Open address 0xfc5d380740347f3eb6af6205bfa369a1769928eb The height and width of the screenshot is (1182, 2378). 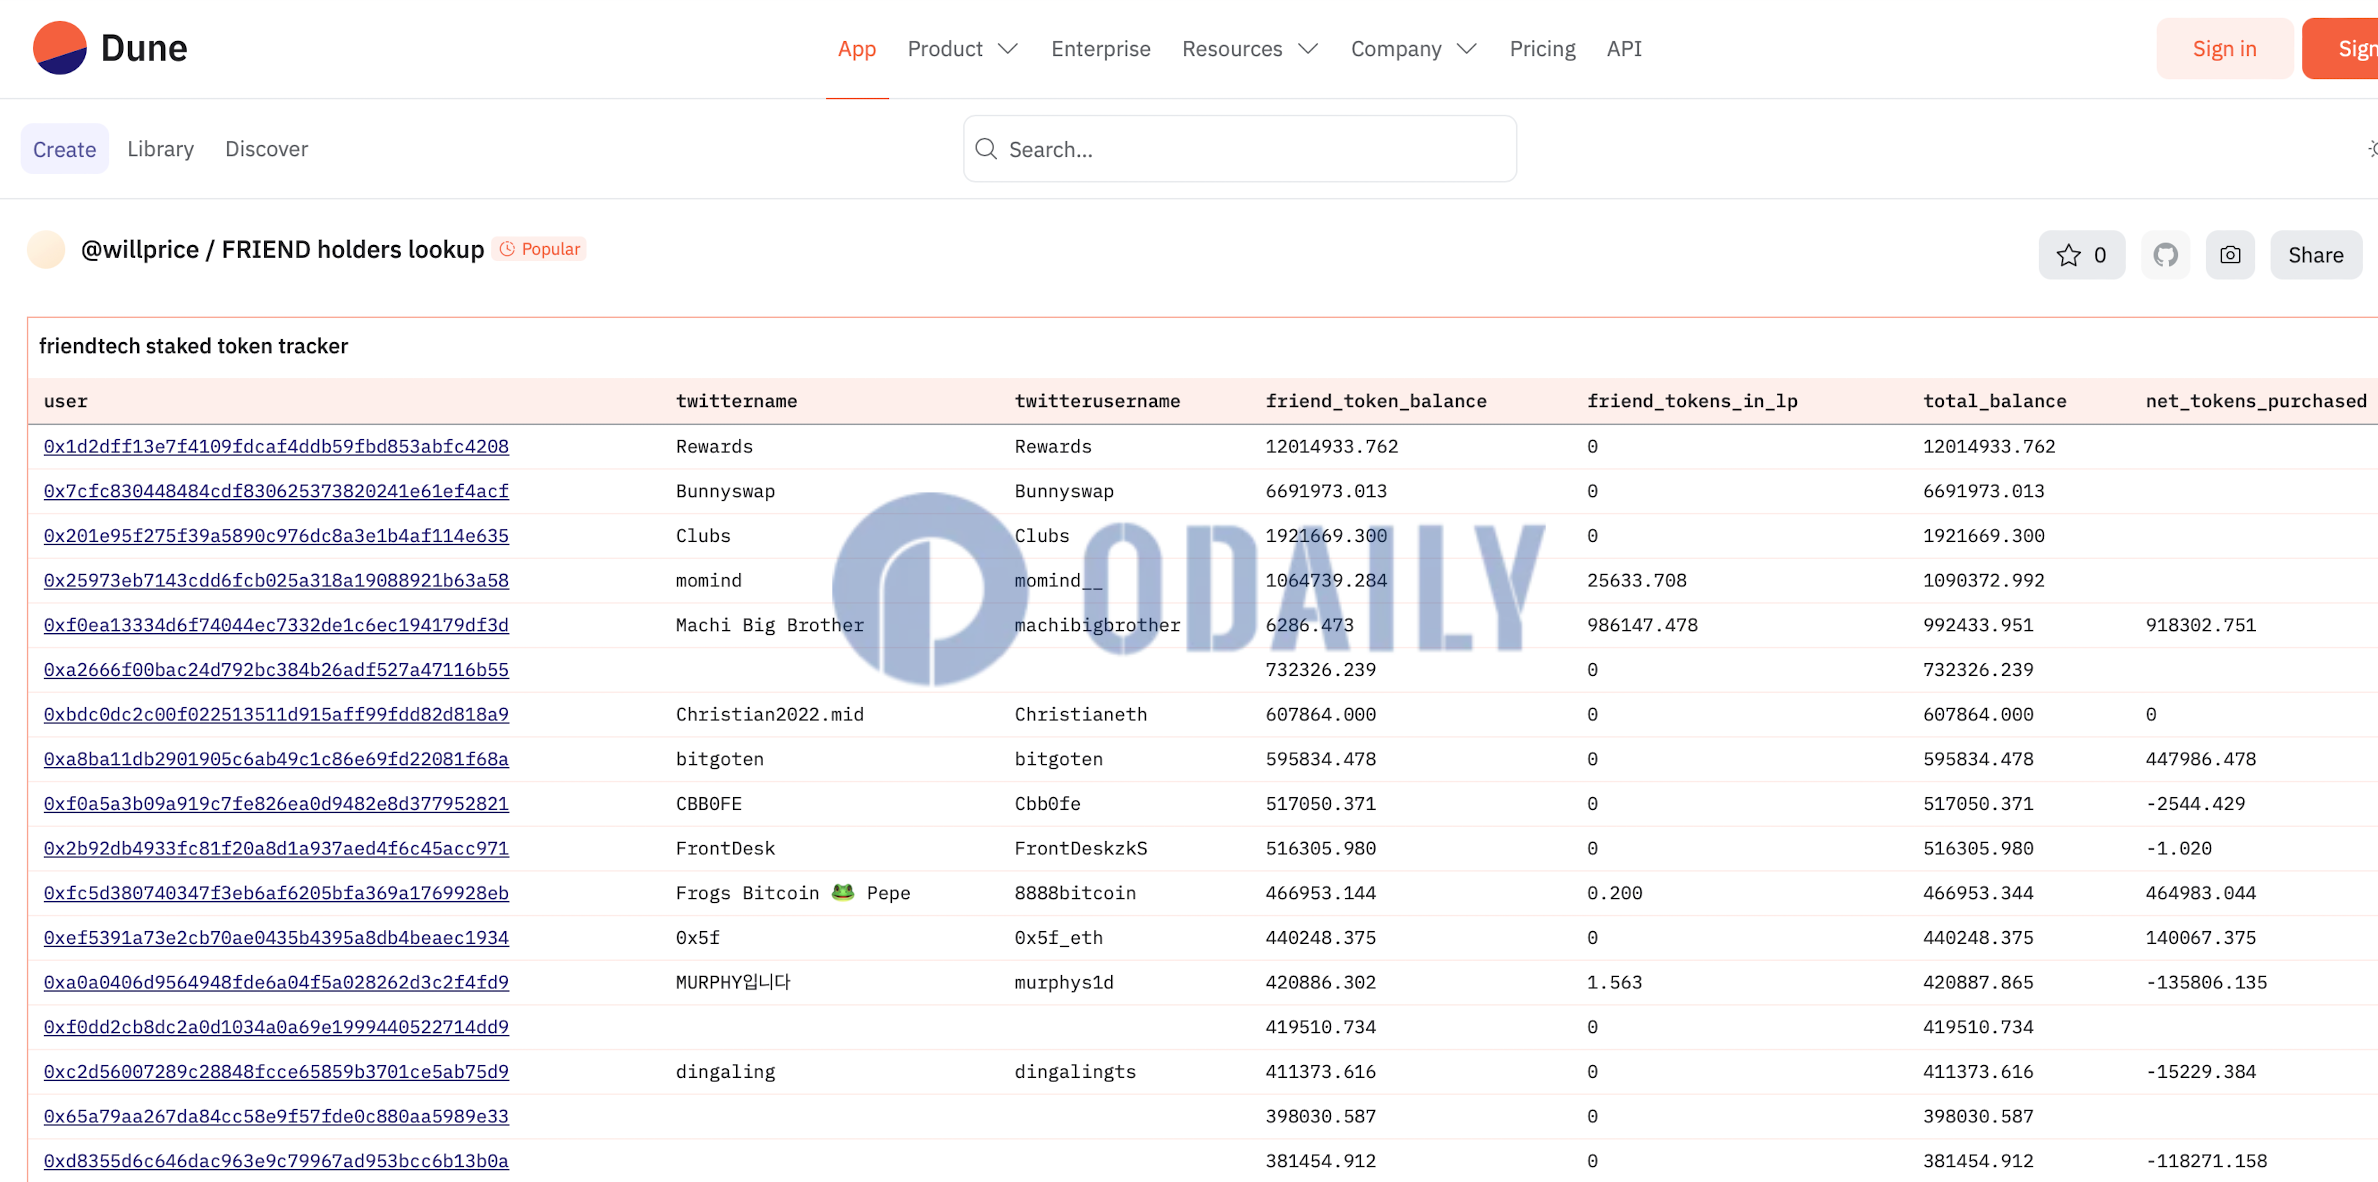click(276, 893)
